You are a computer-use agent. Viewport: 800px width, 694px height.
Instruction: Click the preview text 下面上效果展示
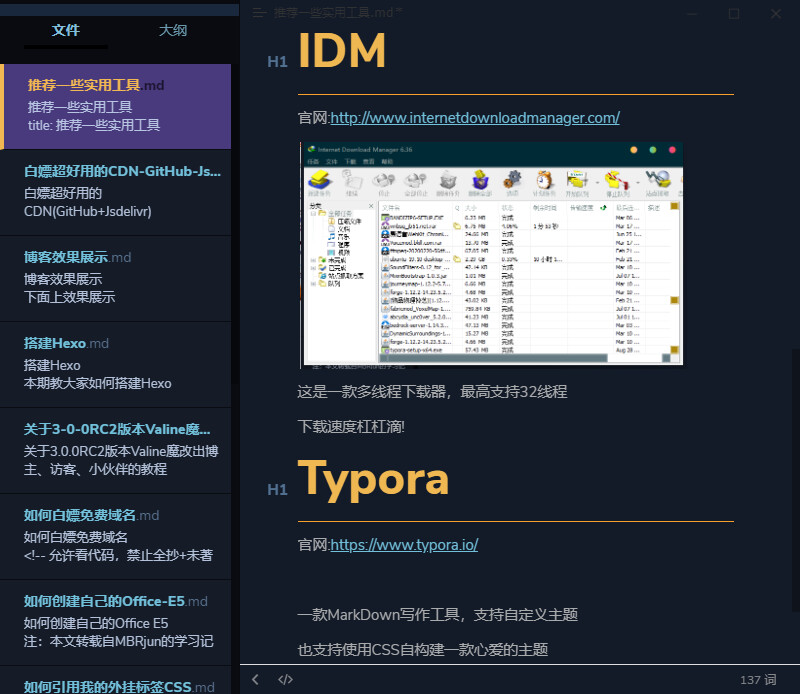69,297
